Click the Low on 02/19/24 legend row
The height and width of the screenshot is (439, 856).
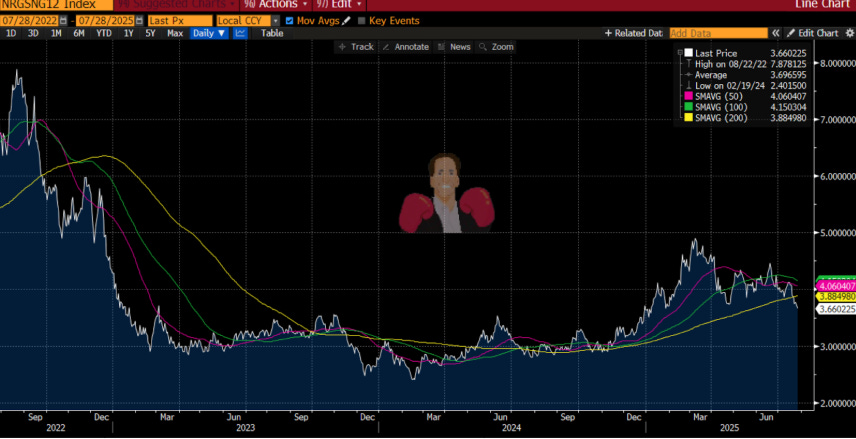(x=745, y=86)
